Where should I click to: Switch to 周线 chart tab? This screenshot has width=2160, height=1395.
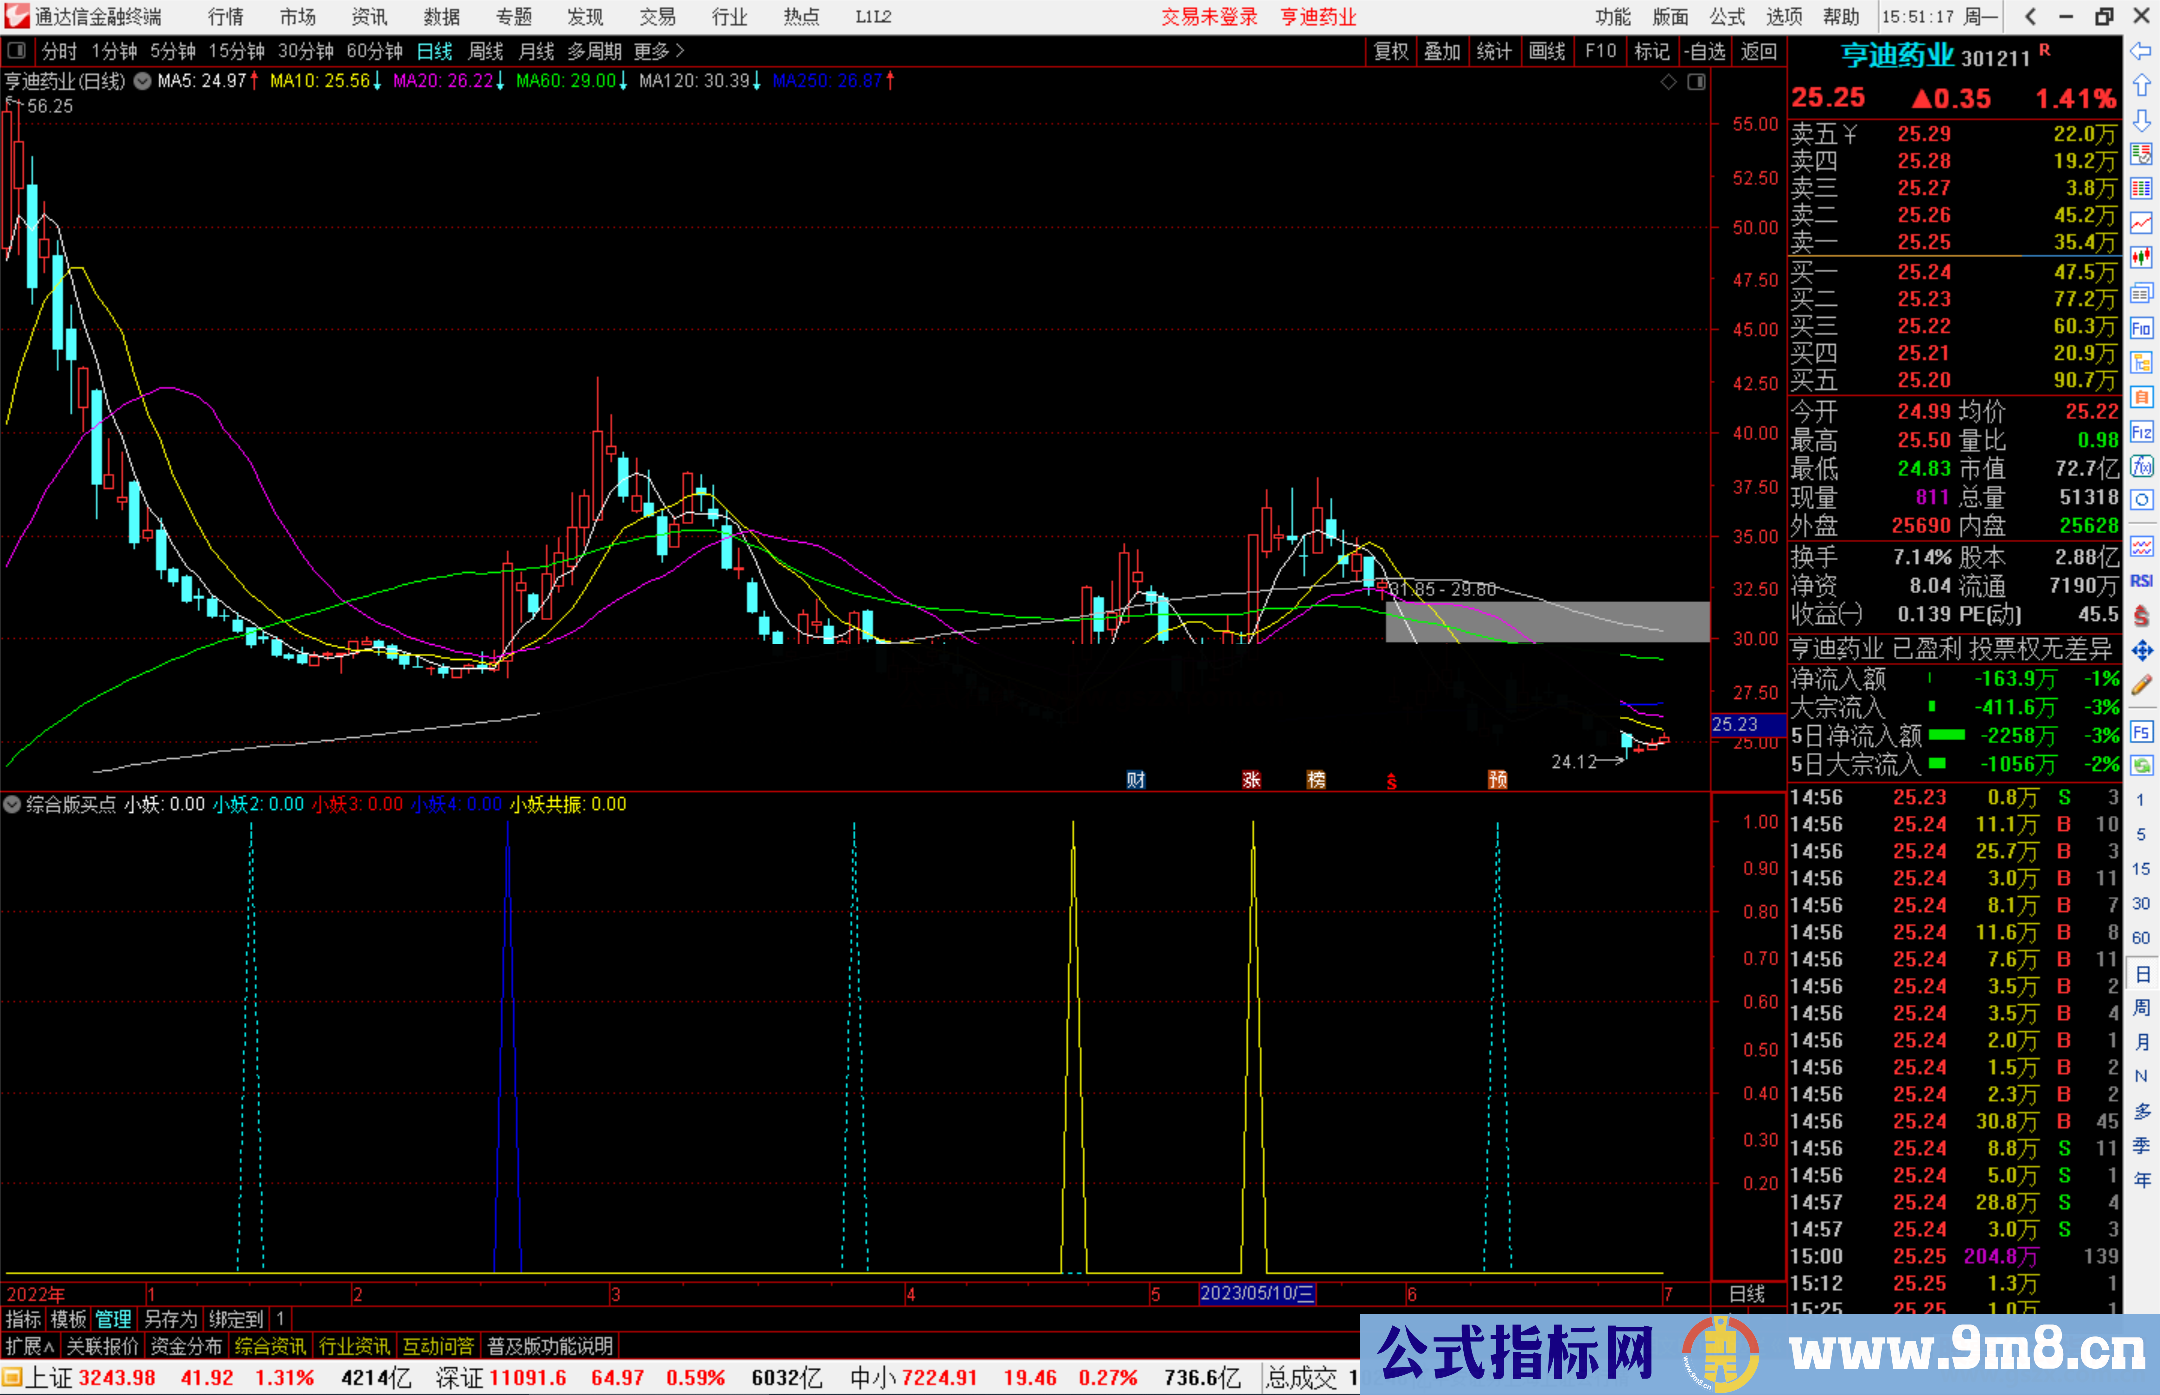[x=486, y=51]
